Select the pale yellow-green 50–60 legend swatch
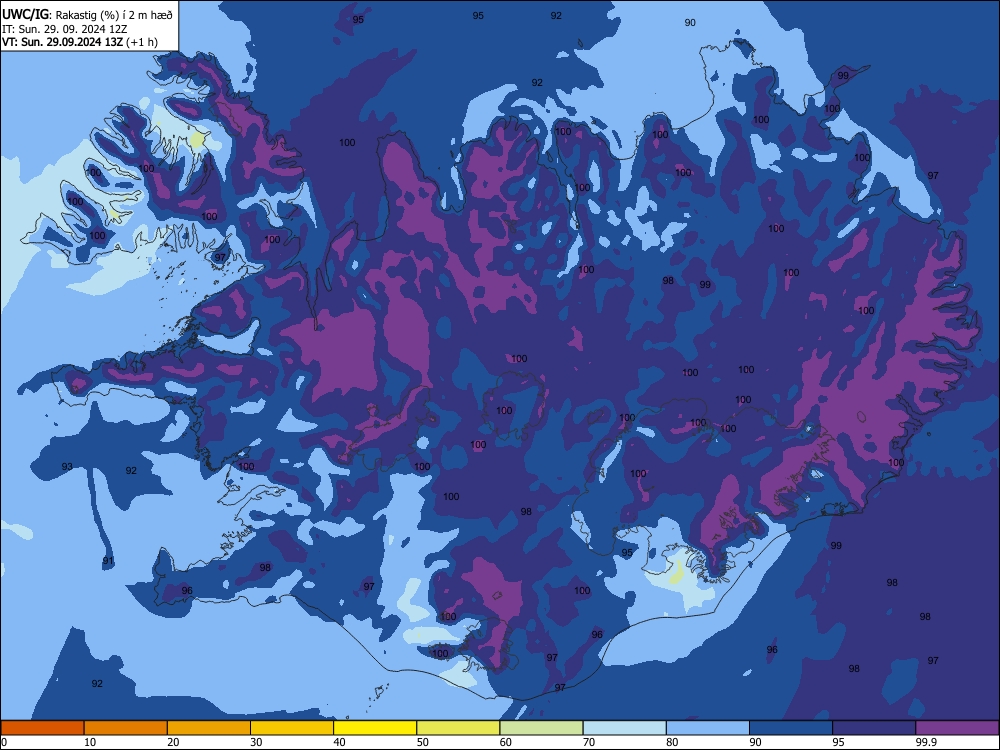The image size is (1000, 750). coord(458,728)
